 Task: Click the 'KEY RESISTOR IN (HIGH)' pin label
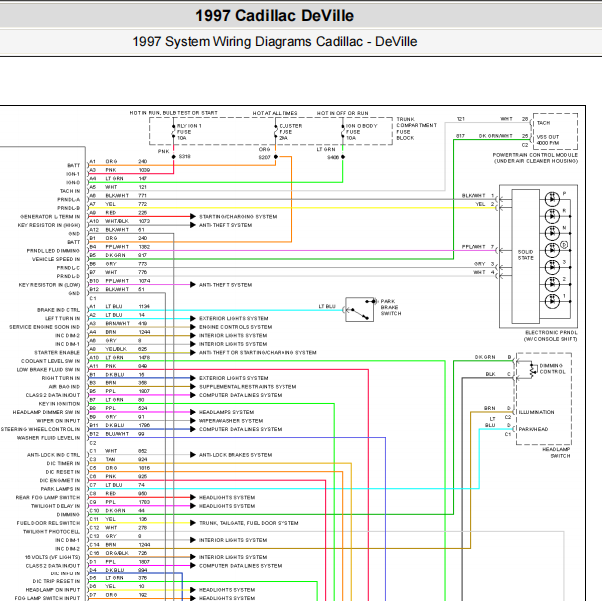tap(49, 225)
